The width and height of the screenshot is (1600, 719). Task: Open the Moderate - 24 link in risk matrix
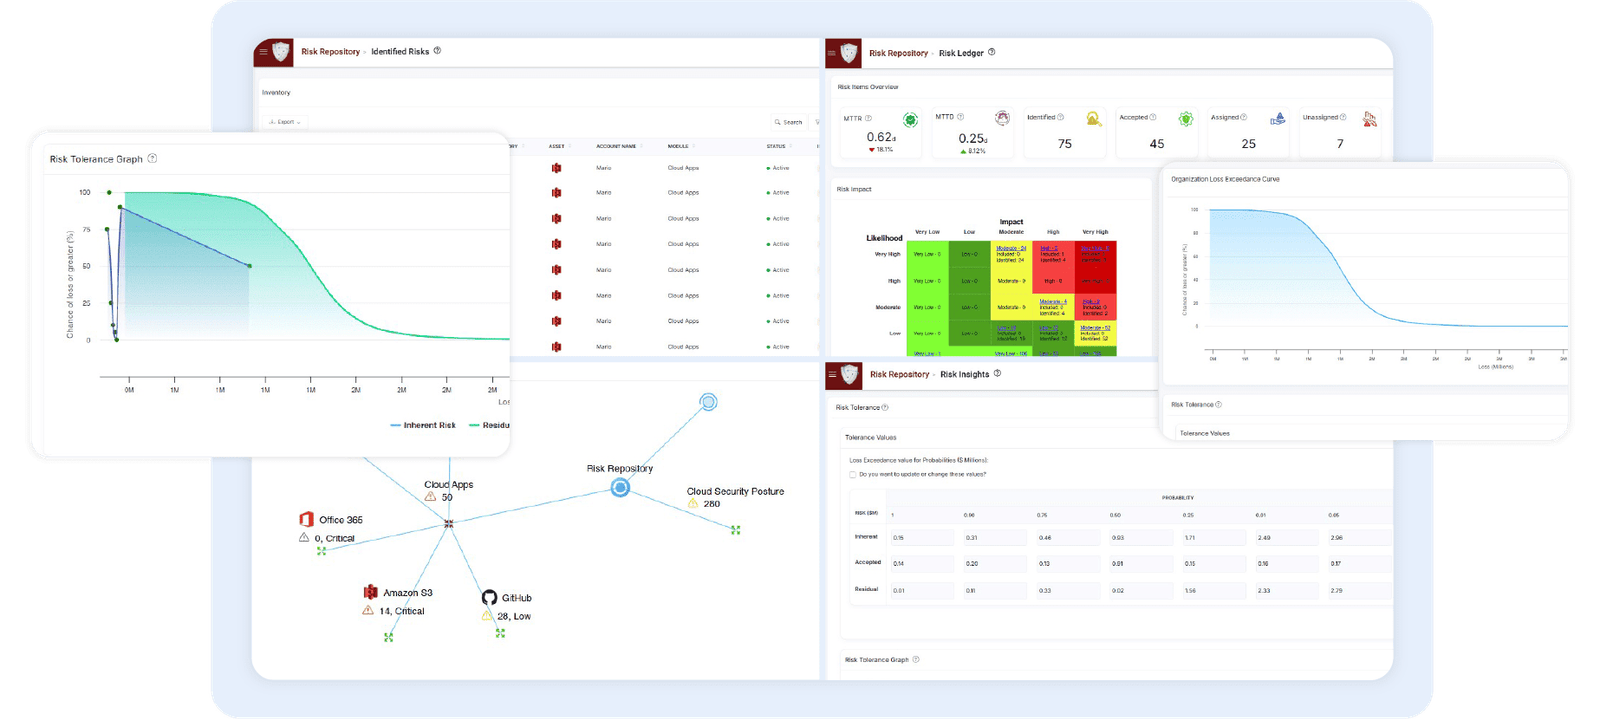click(1011, 248)
